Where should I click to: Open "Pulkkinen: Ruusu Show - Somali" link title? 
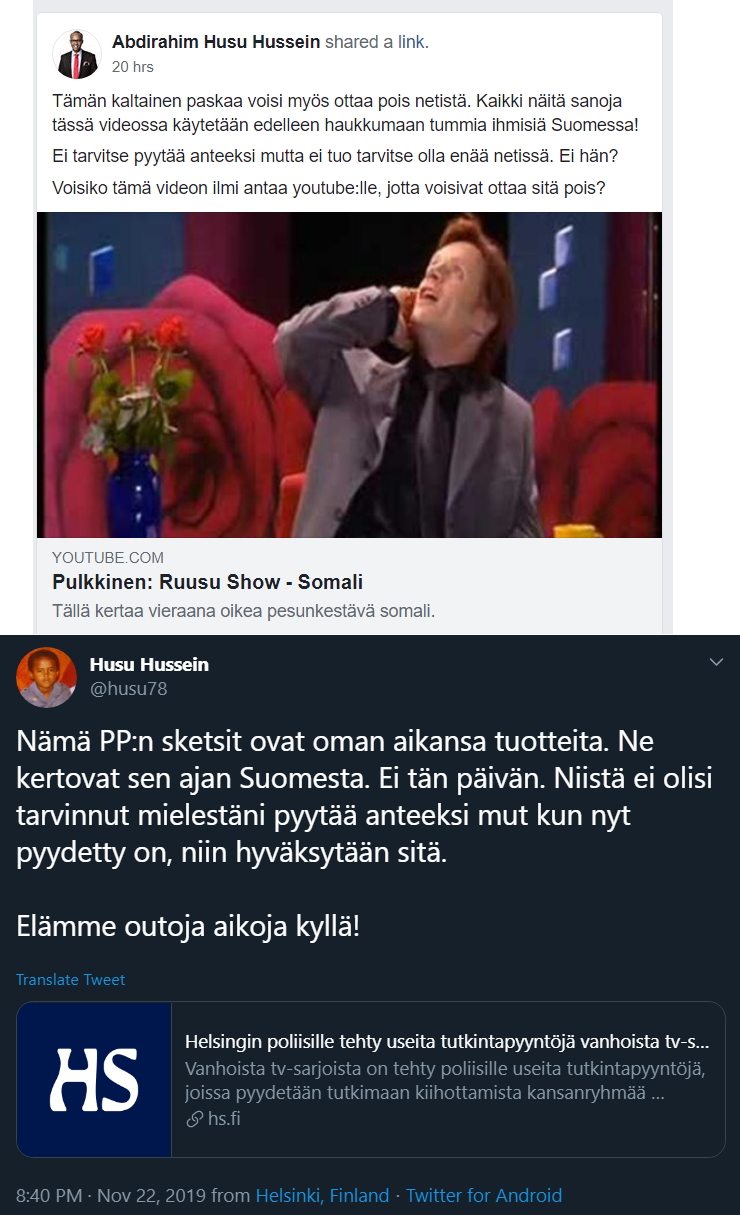[x=207, y=583]
